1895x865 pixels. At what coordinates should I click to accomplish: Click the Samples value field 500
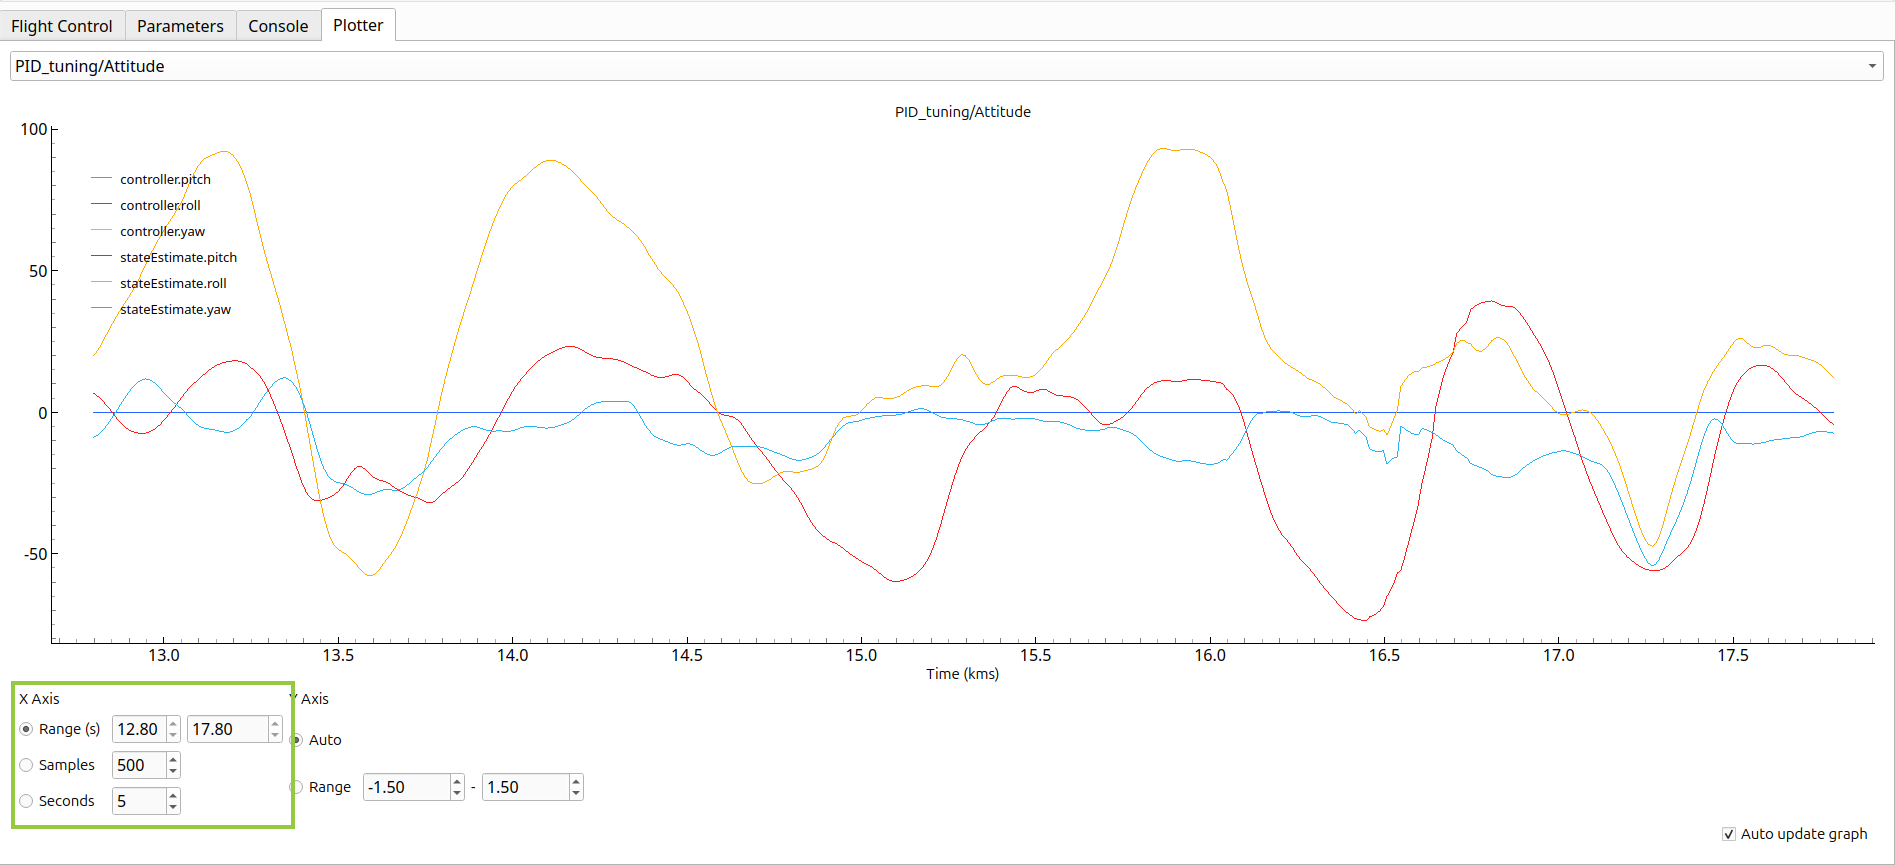[x=140, y=765]
